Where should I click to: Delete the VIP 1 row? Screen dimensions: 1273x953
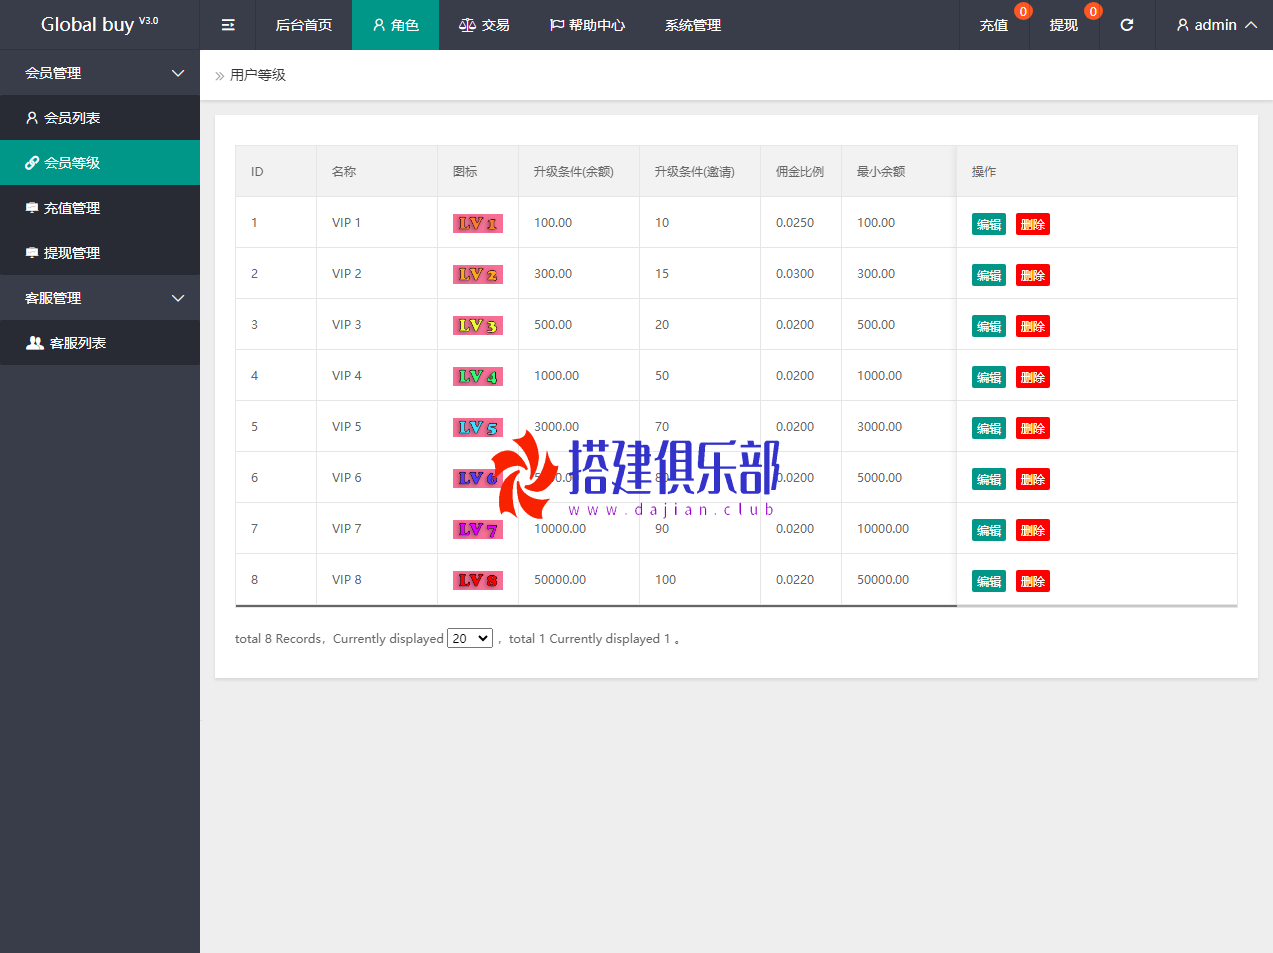click(x=1033, y=224)
